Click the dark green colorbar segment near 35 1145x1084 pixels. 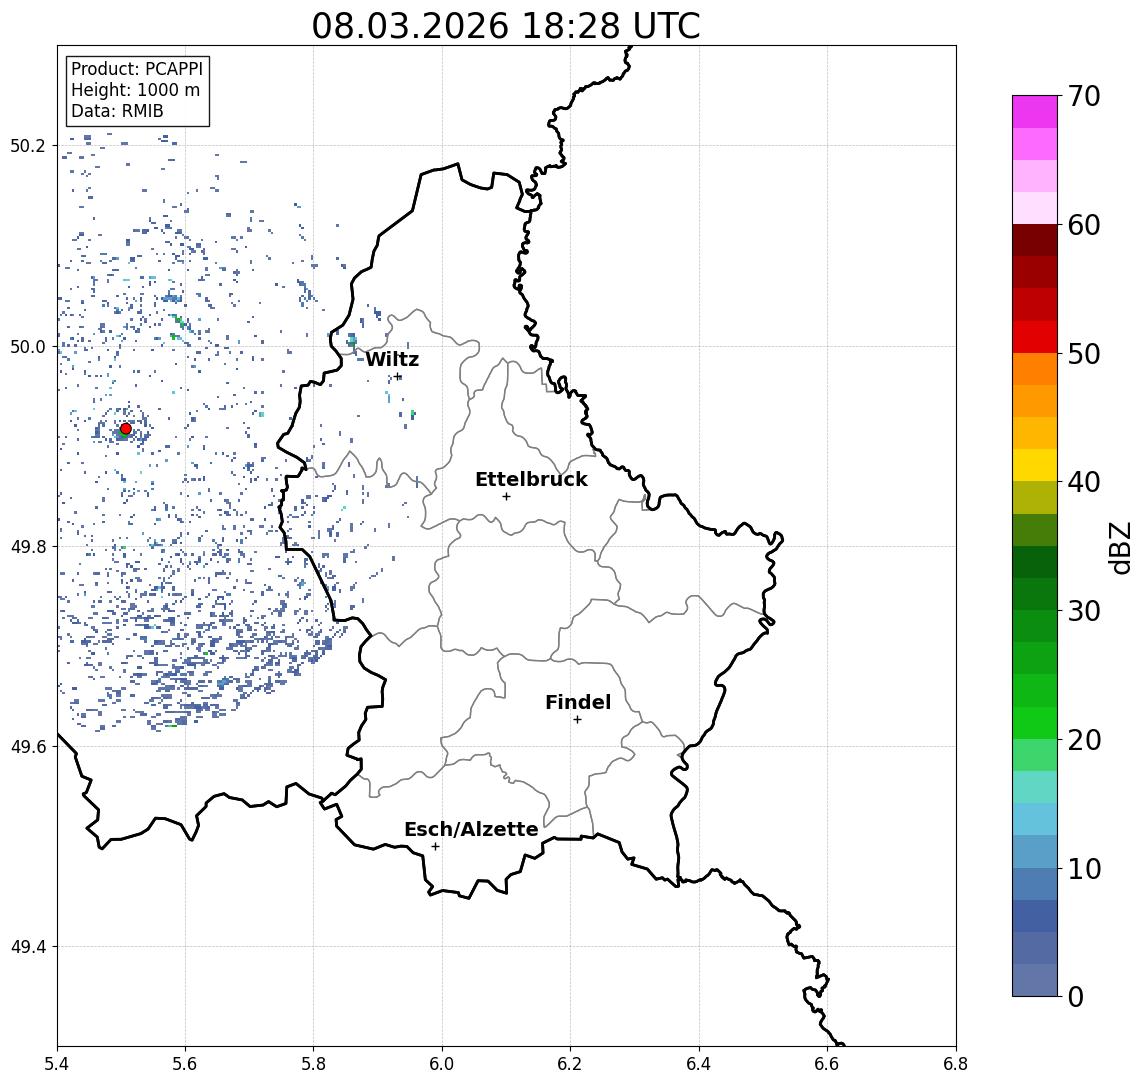click(1035, 562)
